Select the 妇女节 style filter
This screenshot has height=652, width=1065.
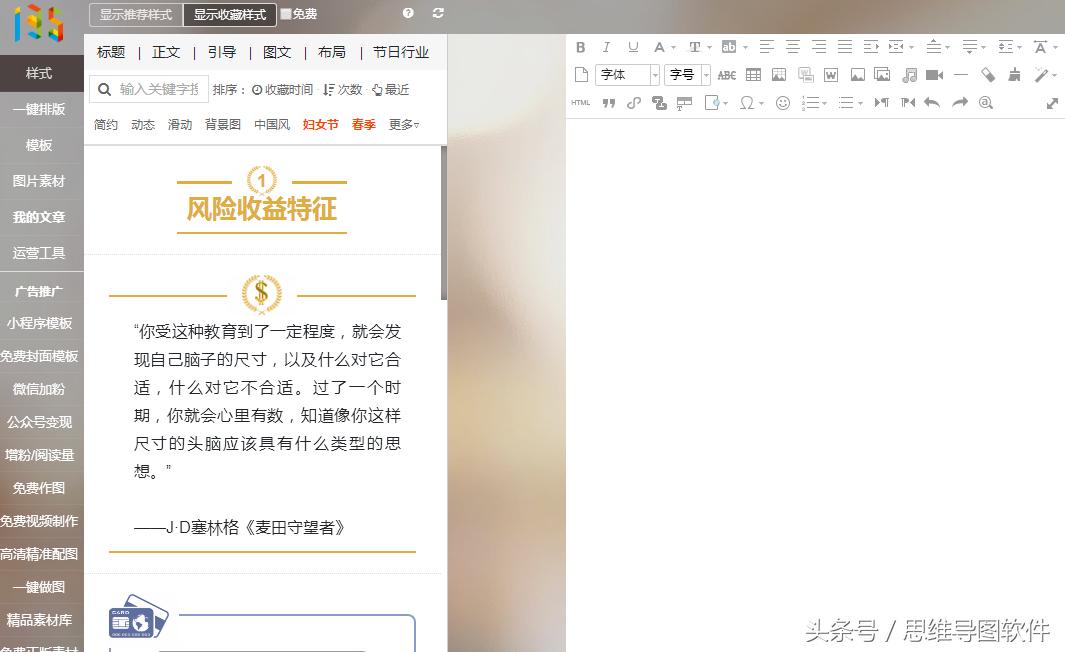point(319,124)
